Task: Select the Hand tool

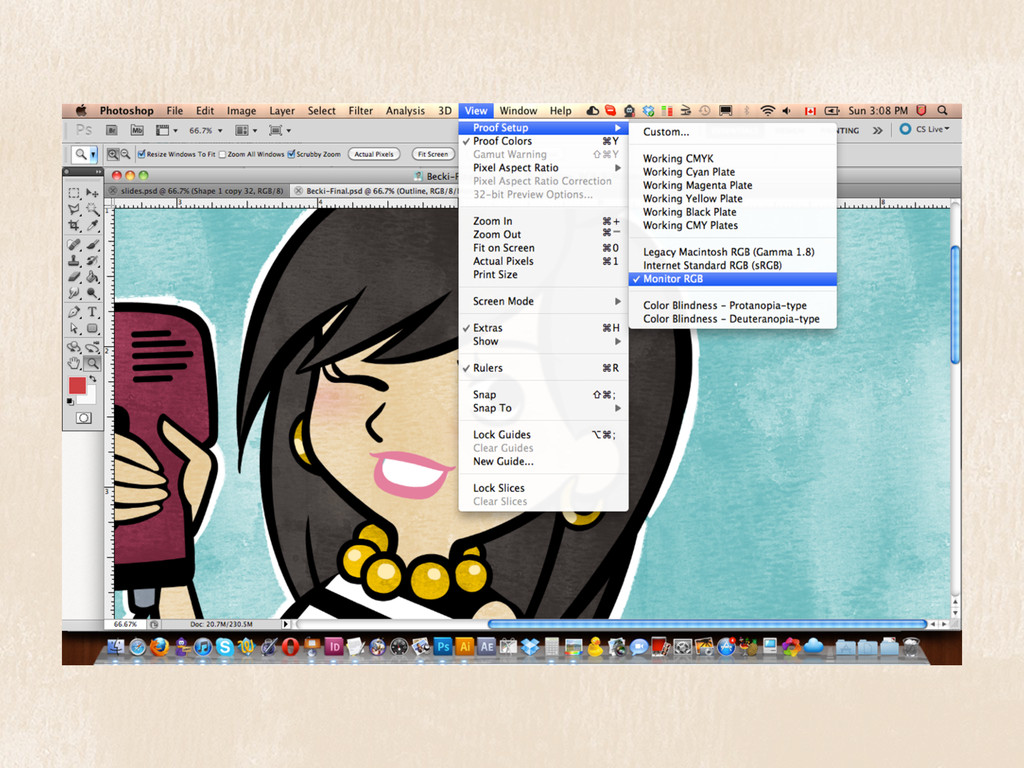Action: click(74, 363)
